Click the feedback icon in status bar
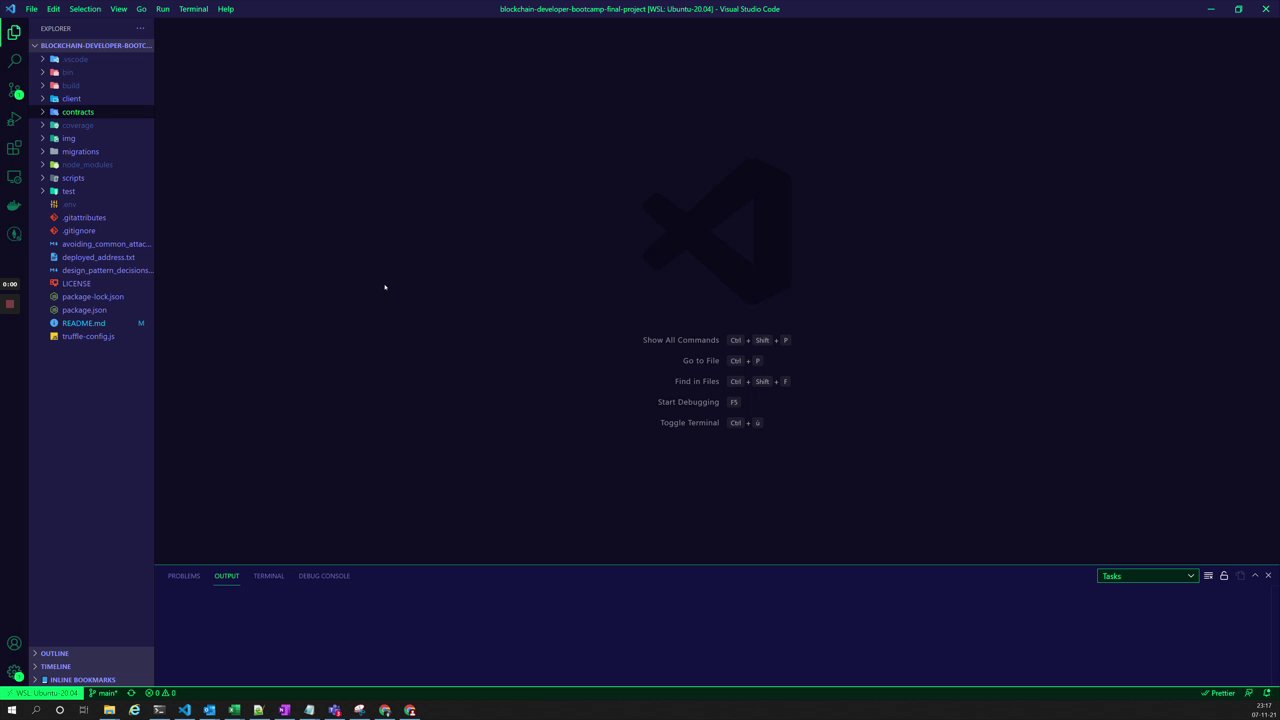 (1248, 693)
